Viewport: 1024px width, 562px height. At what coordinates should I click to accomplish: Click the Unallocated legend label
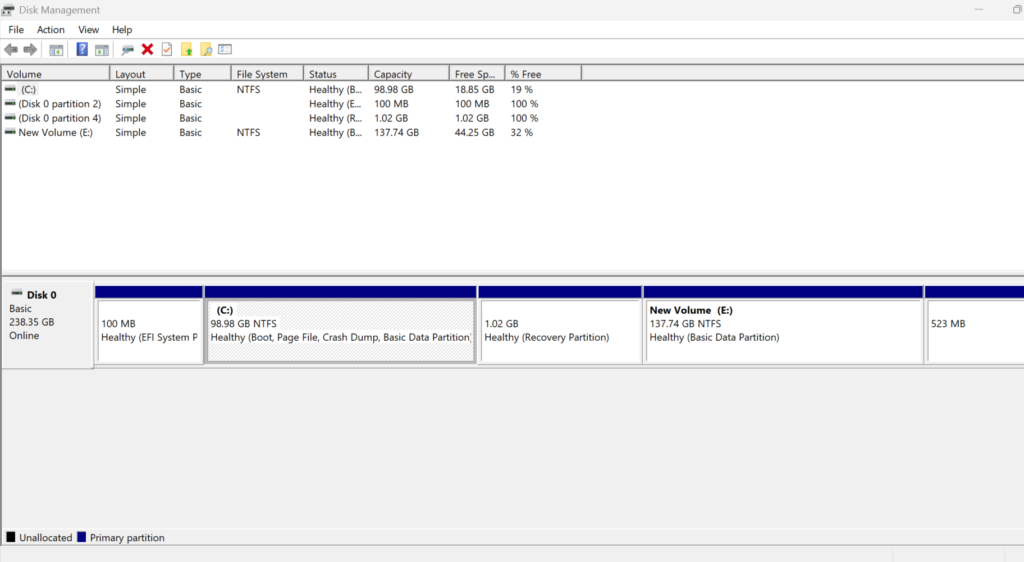click(46, 538)
